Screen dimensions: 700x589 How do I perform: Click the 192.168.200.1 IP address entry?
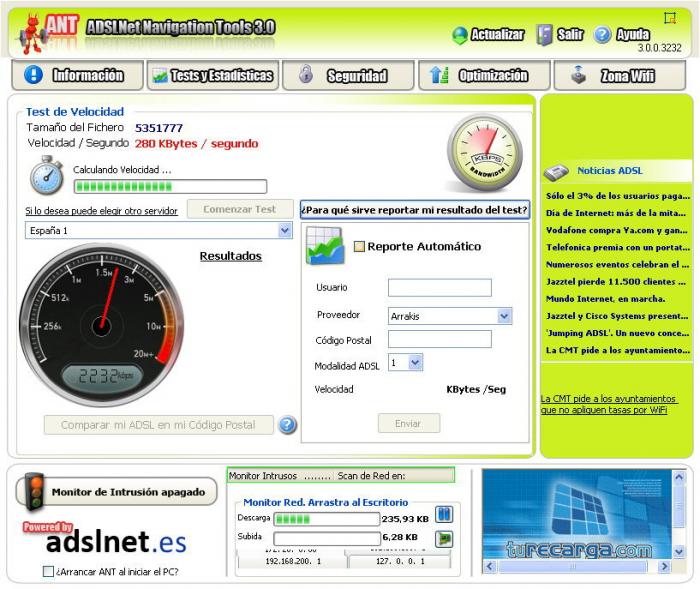click(x=293, y=561)
